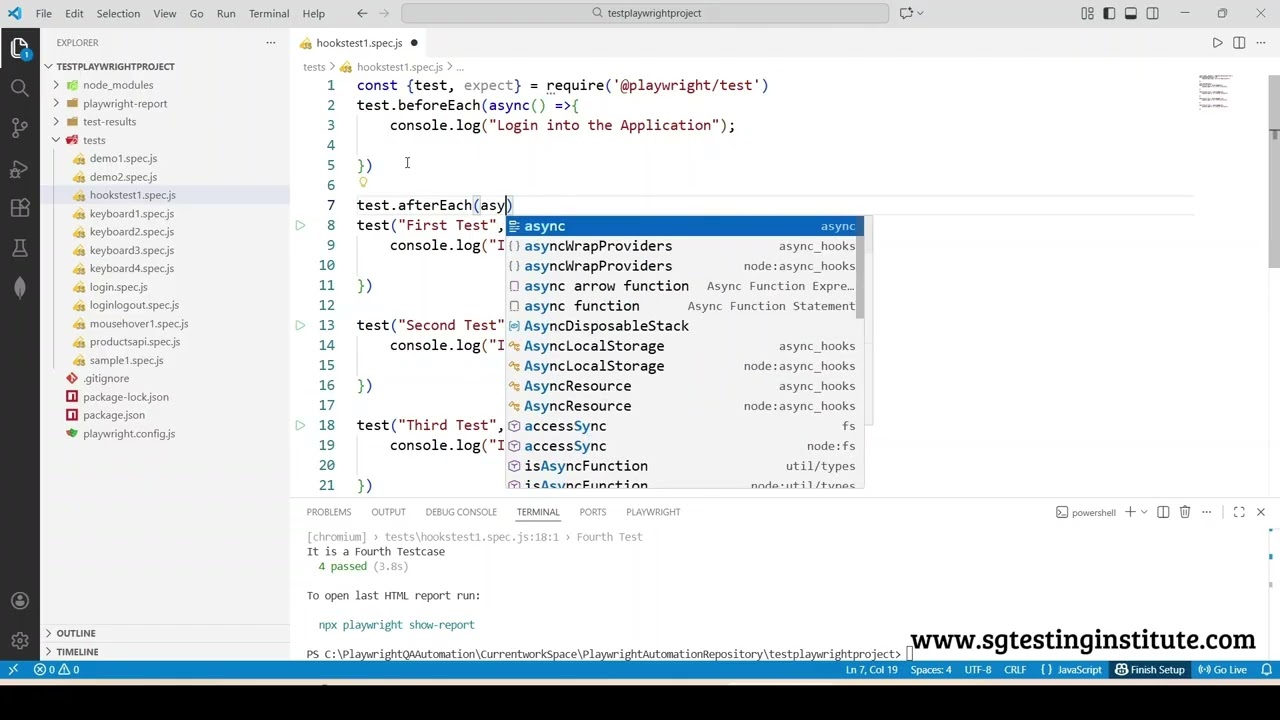This screenshot has width=1280, height=720.
Task: Open the Source Control view
Action: click(20, 128)
